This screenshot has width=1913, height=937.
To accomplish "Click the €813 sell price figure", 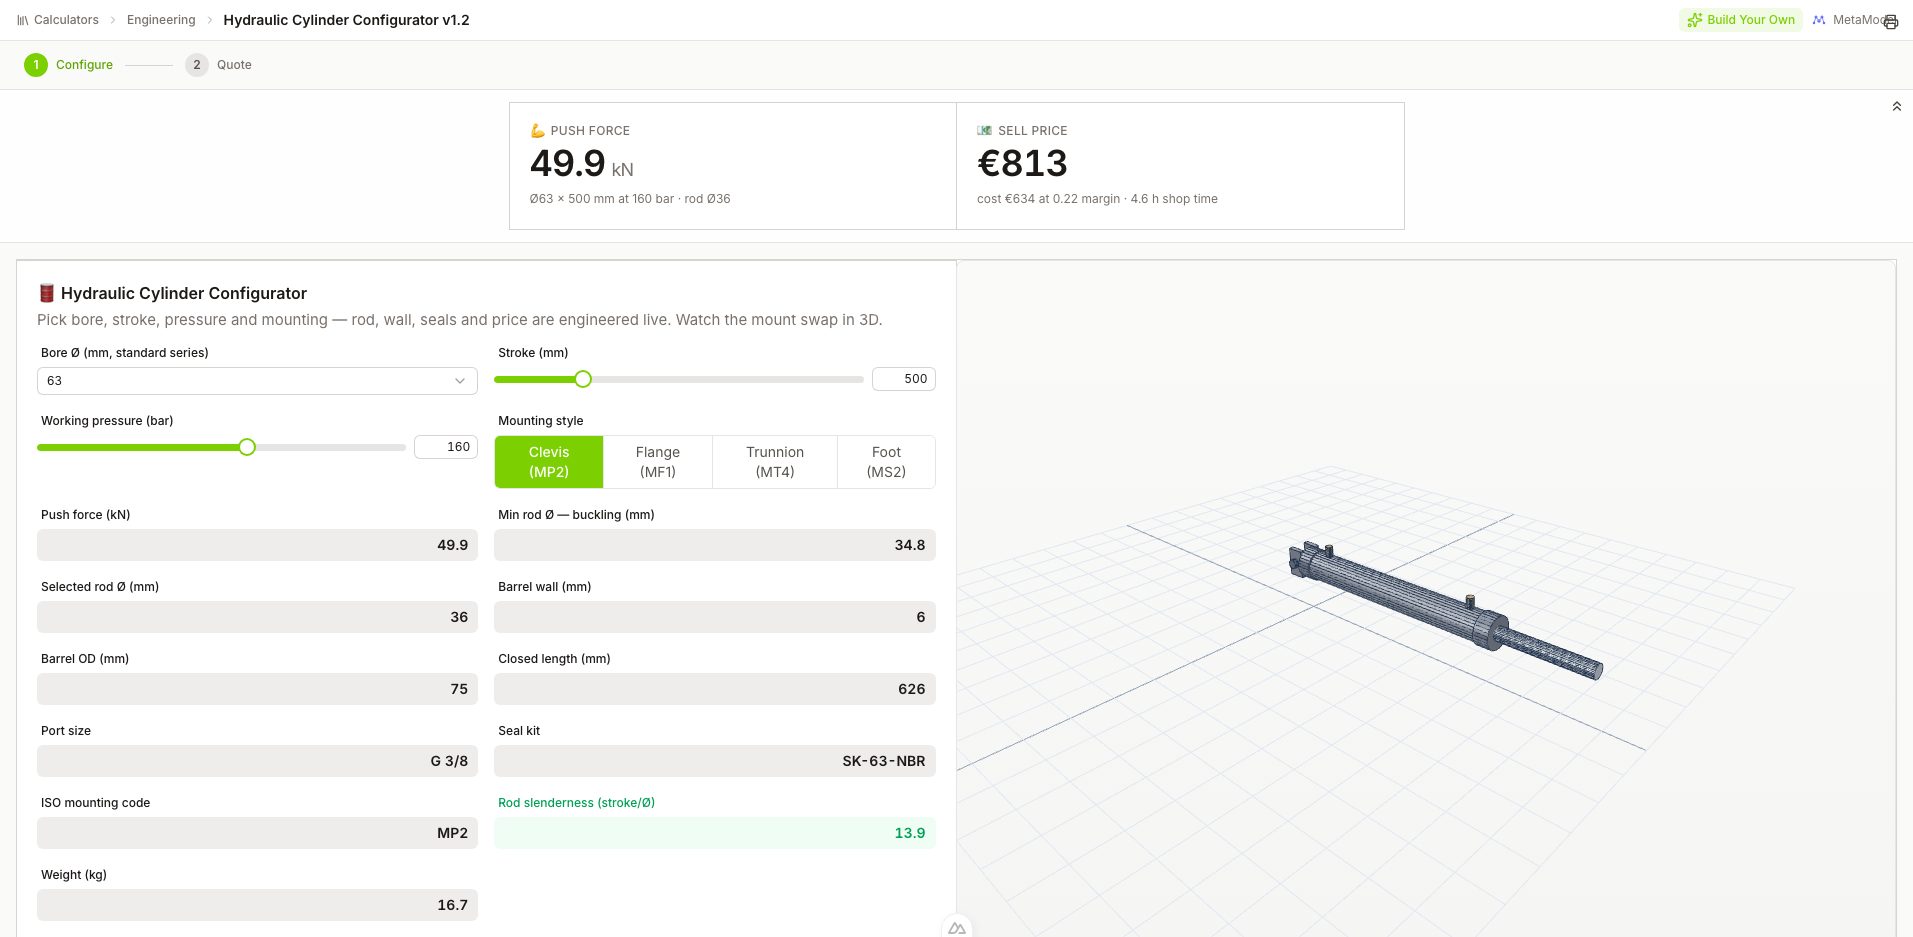I will [1022, 163].
